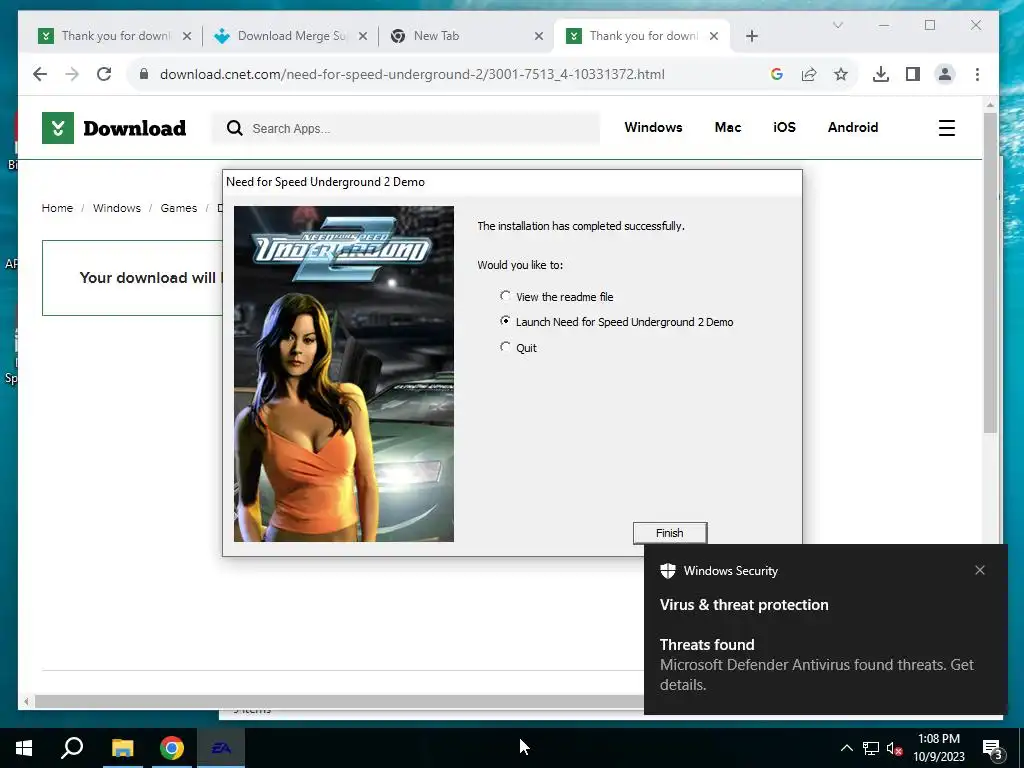
Task: Dismiss the Windows Security notification
Action: [x=980, y=570]
